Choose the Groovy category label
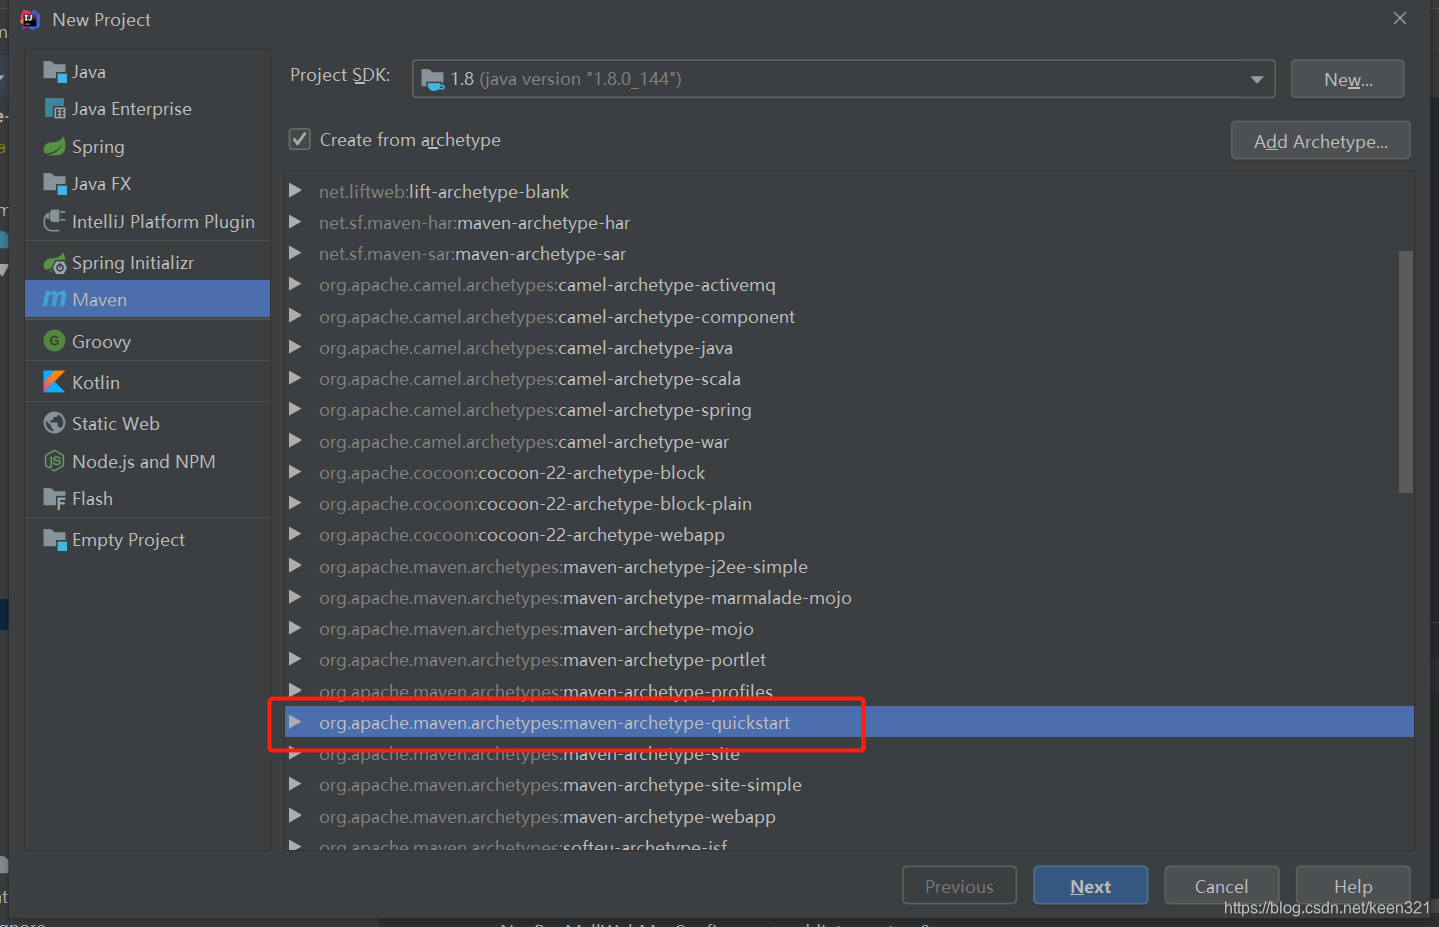The image size is (1439, 927). tap(101, 342)
